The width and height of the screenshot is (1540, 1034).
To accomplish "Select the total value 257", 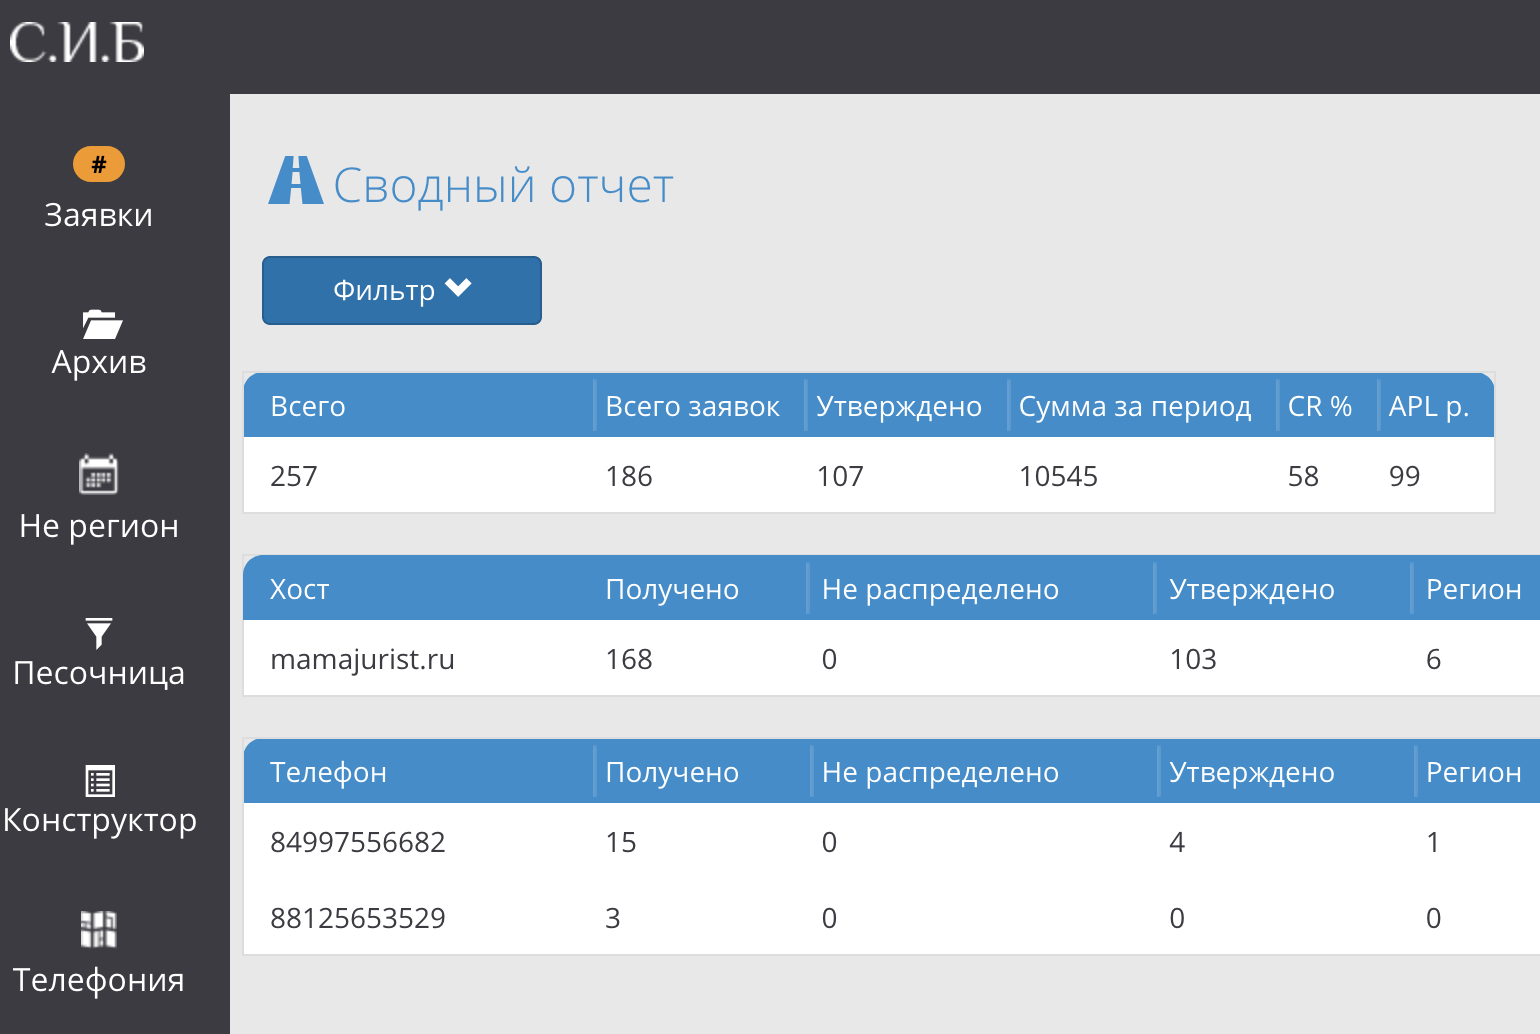I will 294,476.
